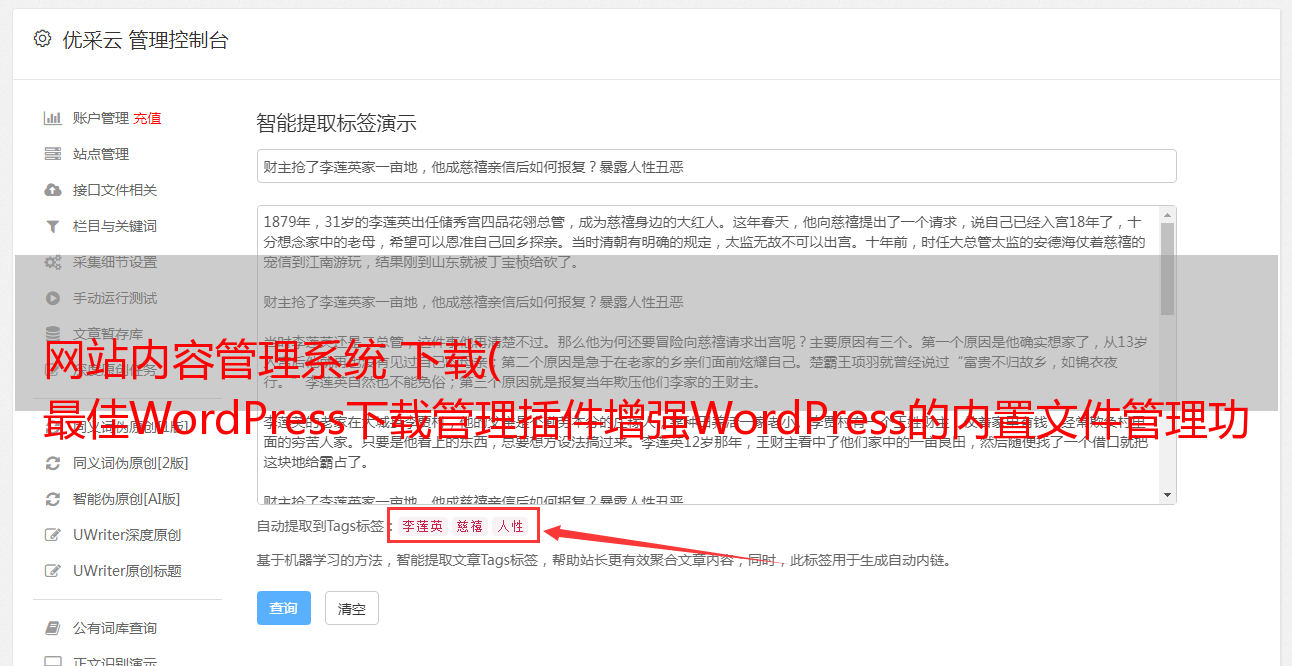Select 智能伪原创[AI版] in the sidebar

127,499
